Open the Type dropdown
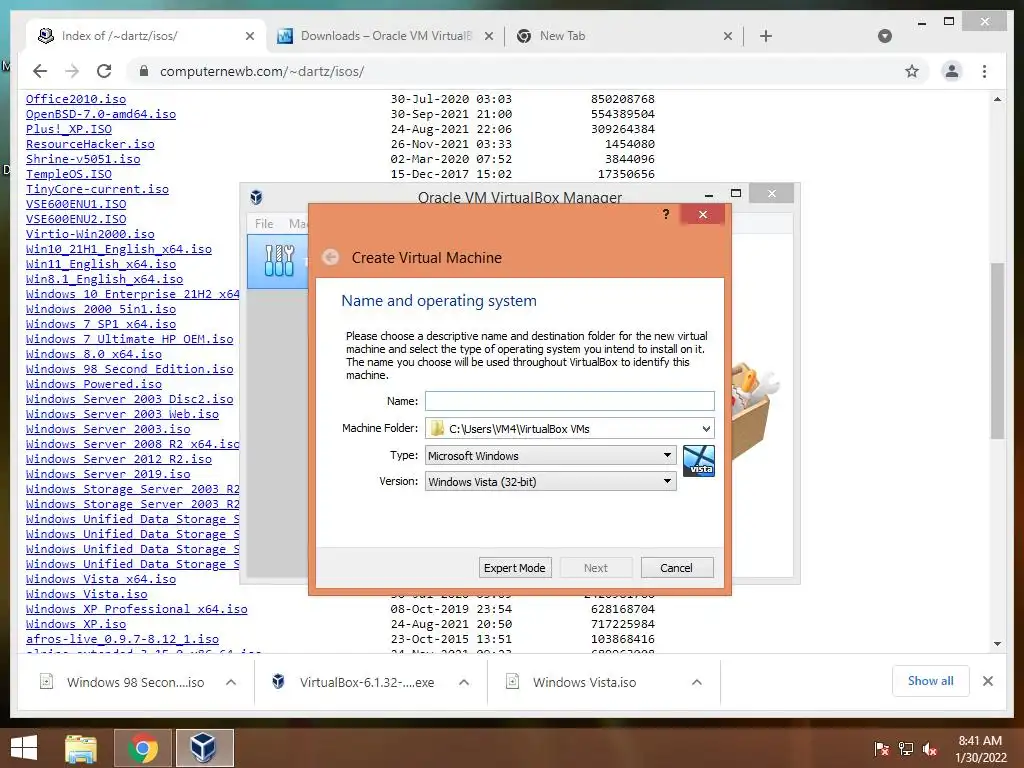The image size is (1024, 768). (x=551, y=455)
